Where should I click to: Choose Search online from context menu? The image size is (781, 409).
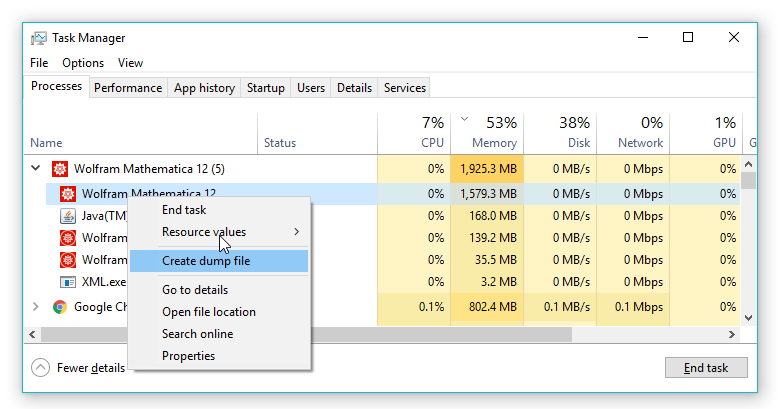coord(219,334)
